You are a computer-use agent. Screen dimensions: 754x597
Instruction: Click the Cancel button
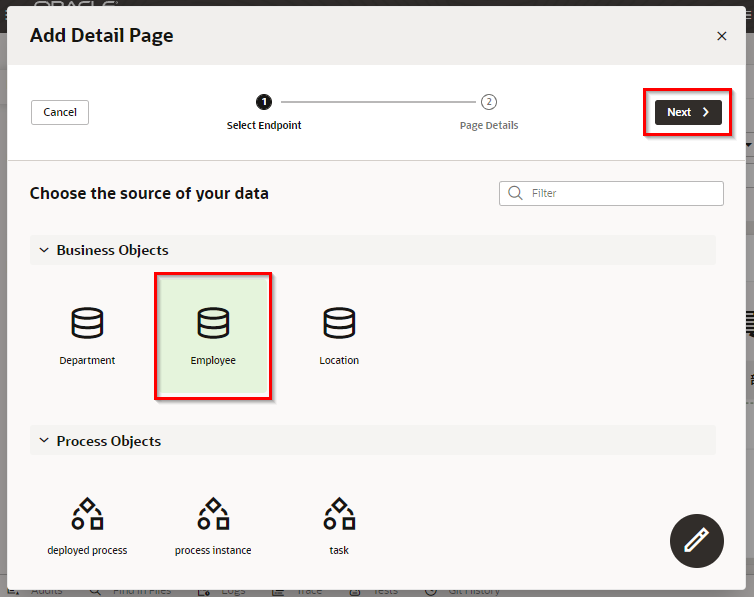pos(60,112)
